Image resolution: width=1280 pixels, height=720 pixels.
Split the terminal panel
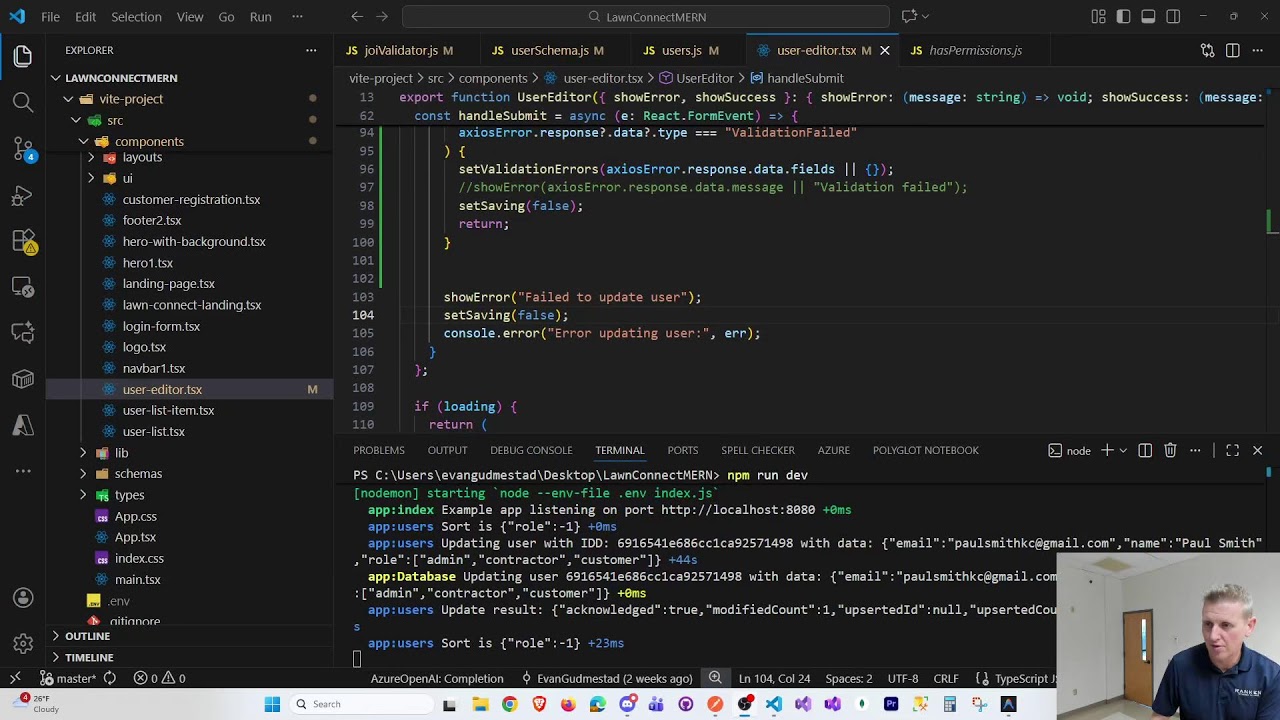pyautogui.click(x=1145, y=451)
